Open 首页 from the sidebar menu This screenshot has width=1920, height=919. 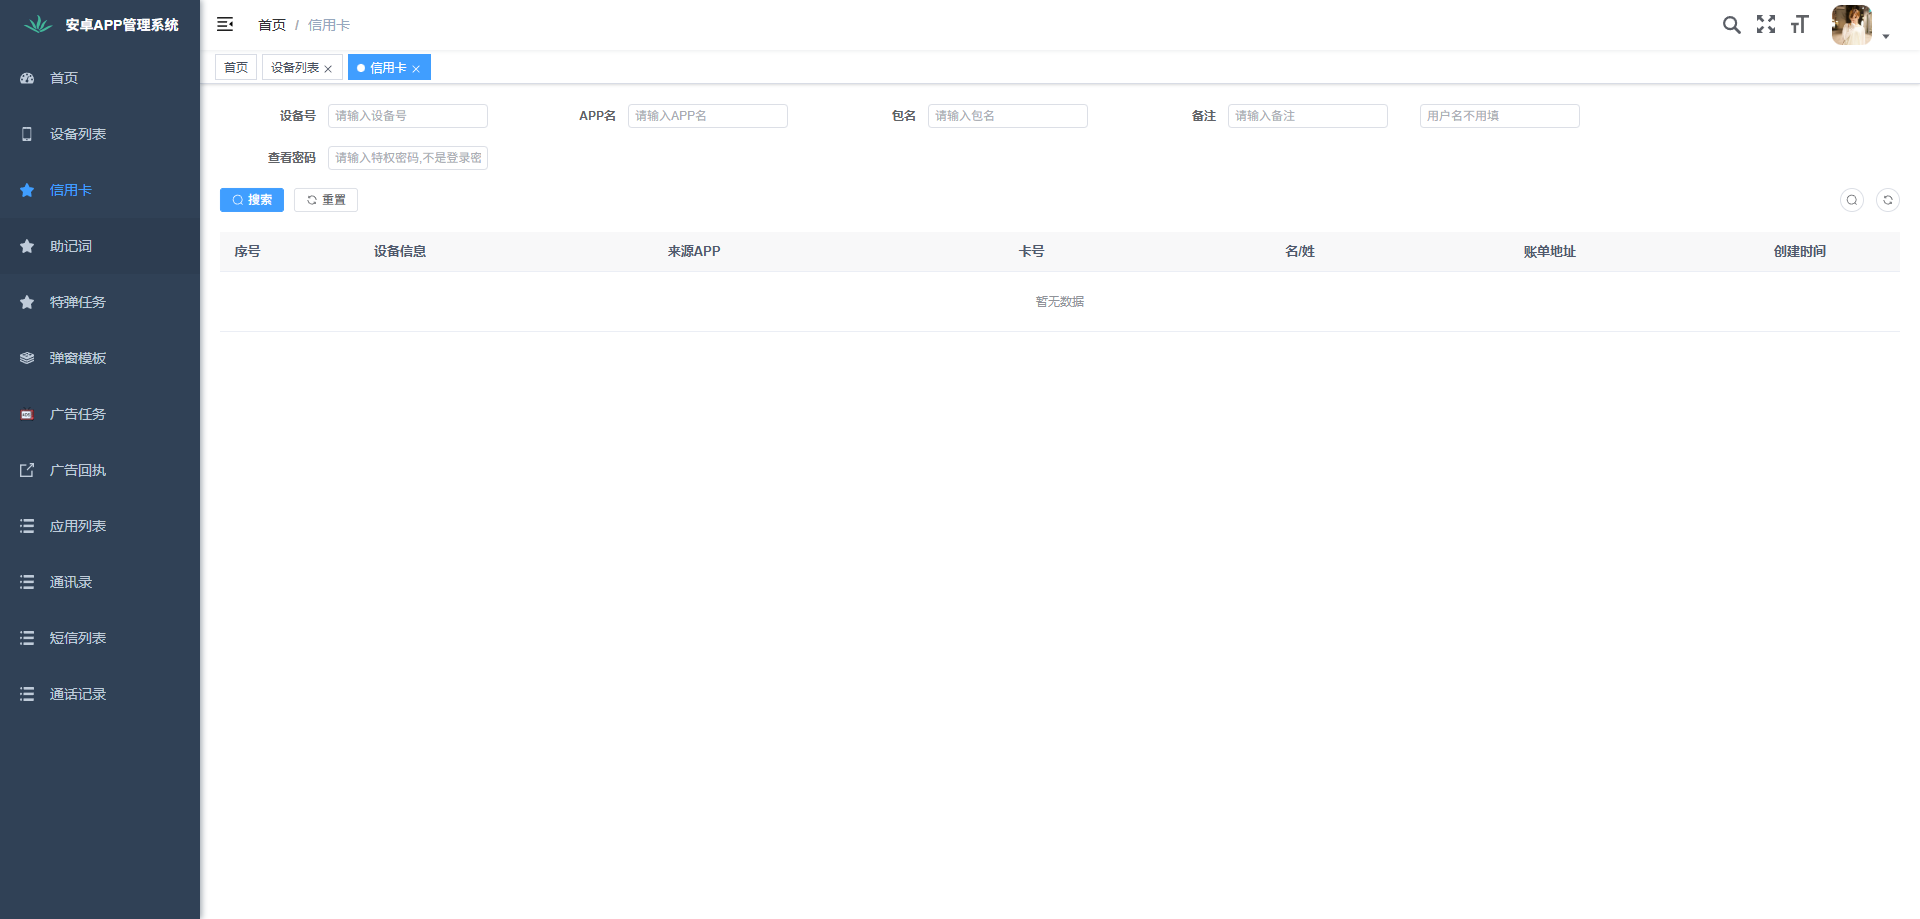coord(100,78)
